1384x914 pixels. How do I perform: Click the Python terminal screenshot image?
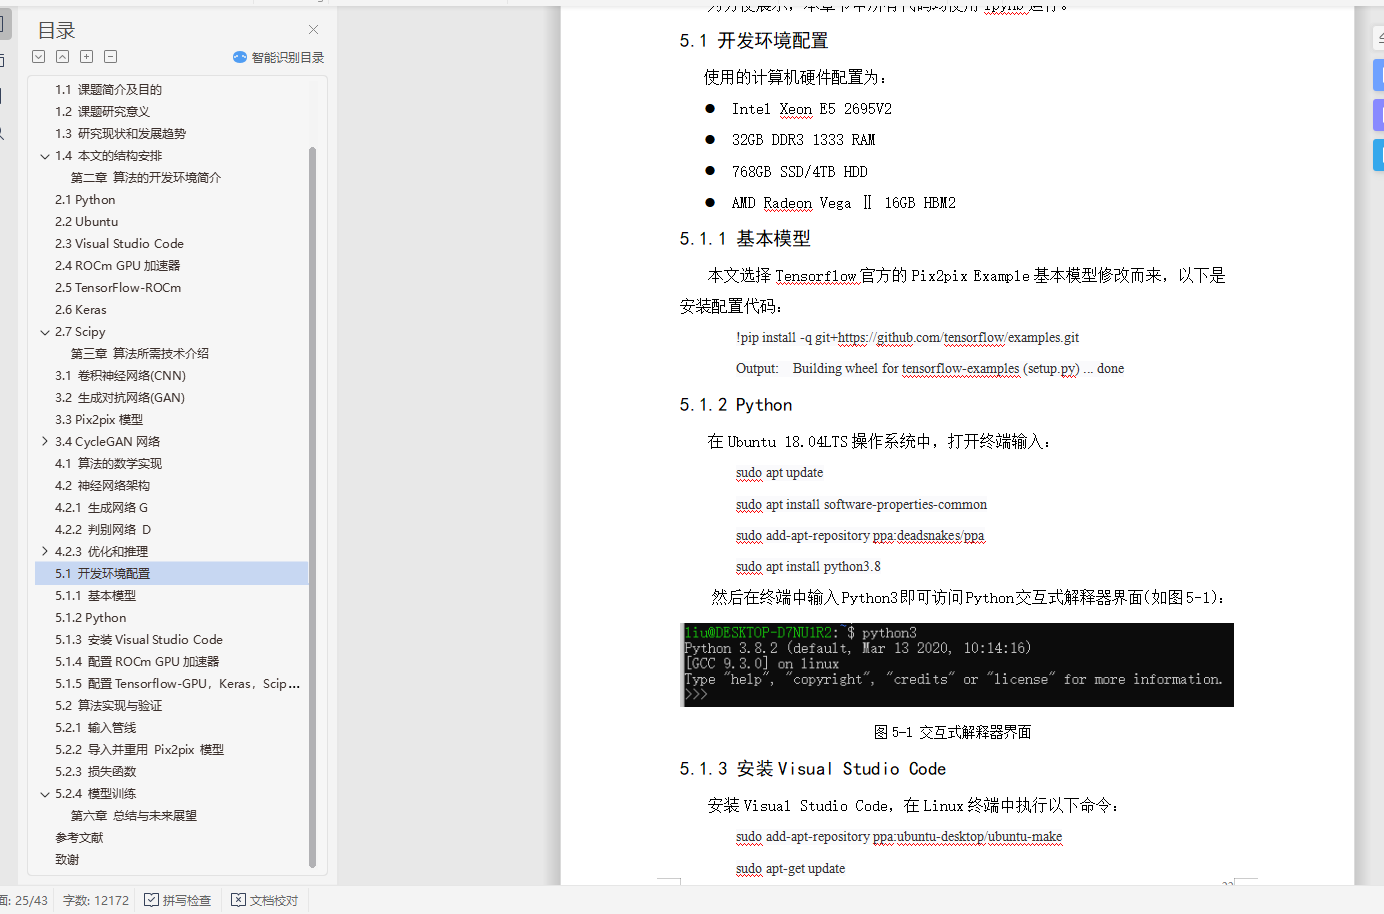pyautogui.click(x=957, y=665)
